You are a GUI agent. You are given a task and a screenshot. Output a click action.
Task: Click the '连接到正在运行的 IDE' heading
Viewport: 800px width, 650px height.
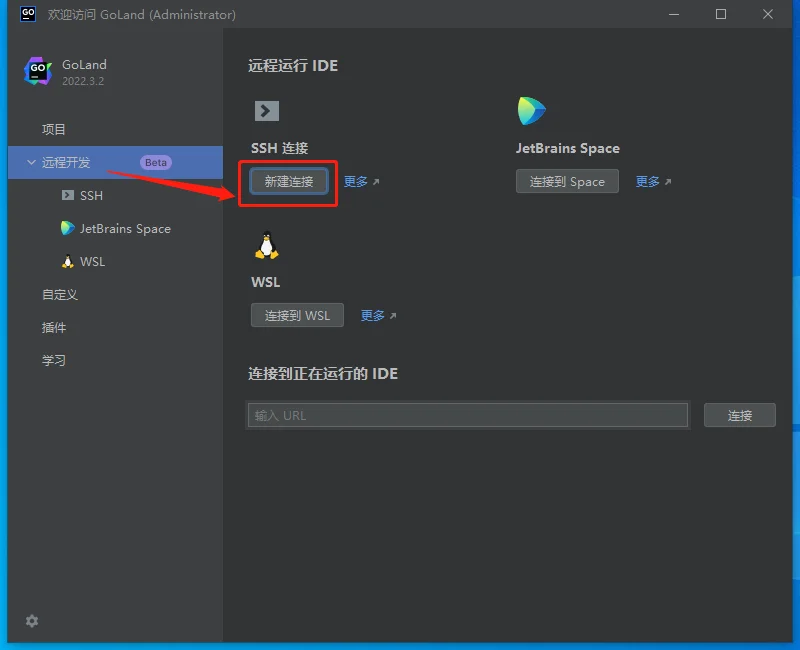323,373
